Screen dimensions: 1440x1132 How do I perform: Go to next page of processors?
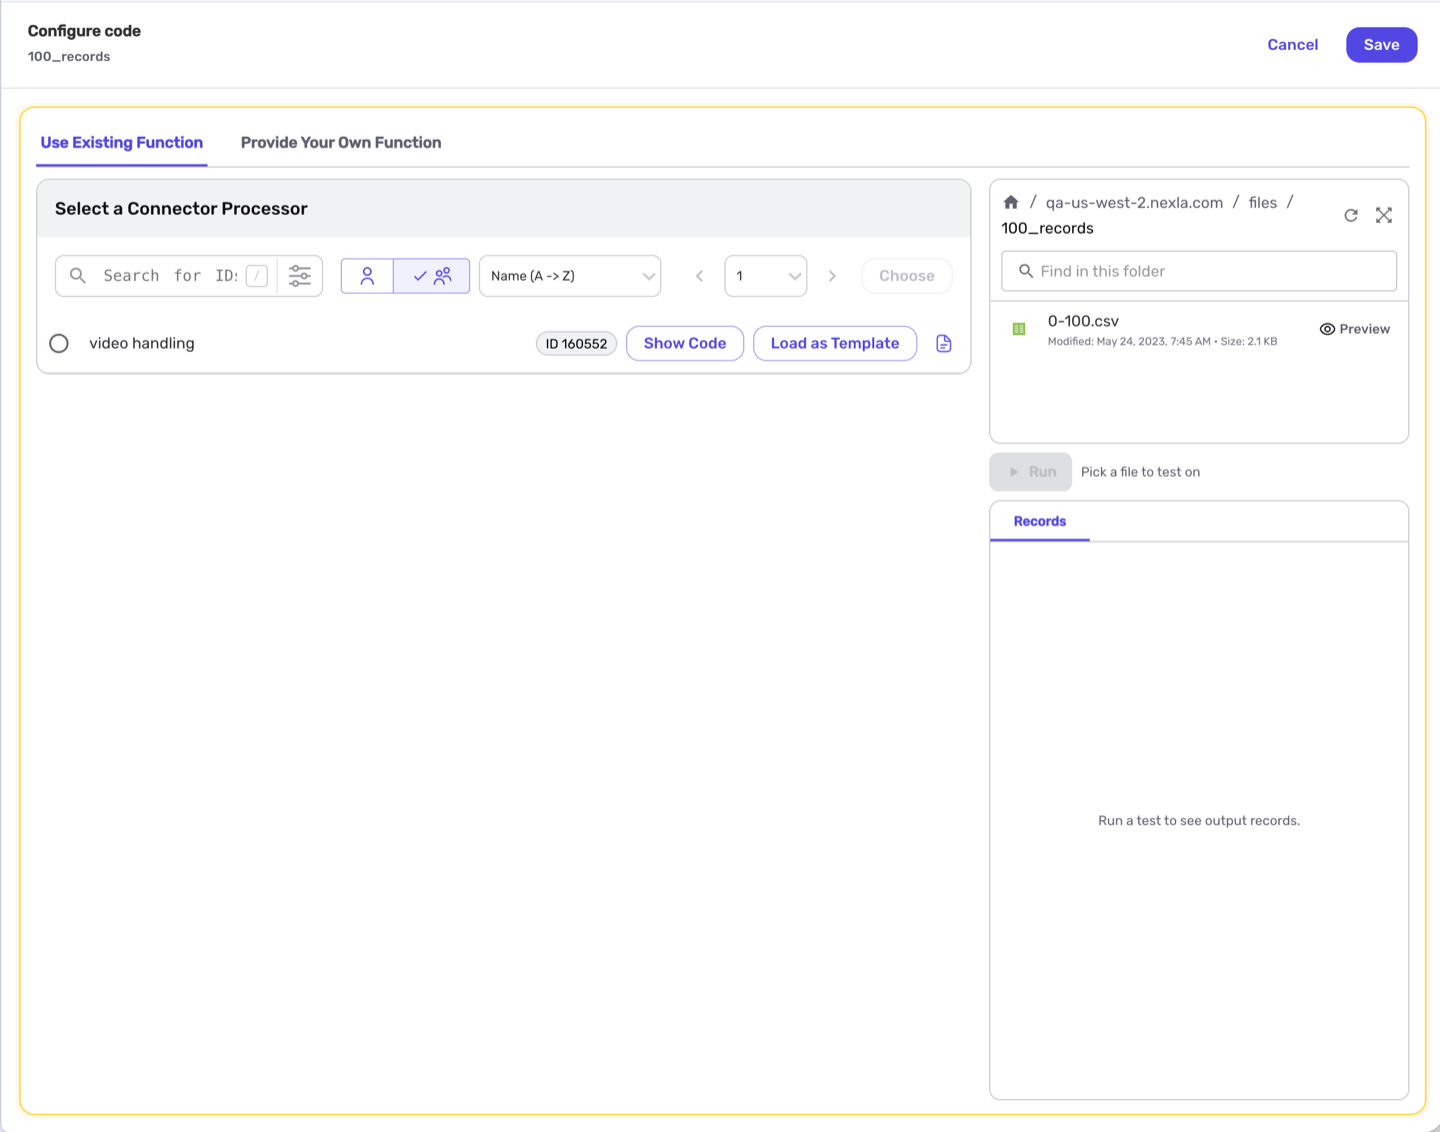pyautogui.click(x=832, y=276)
